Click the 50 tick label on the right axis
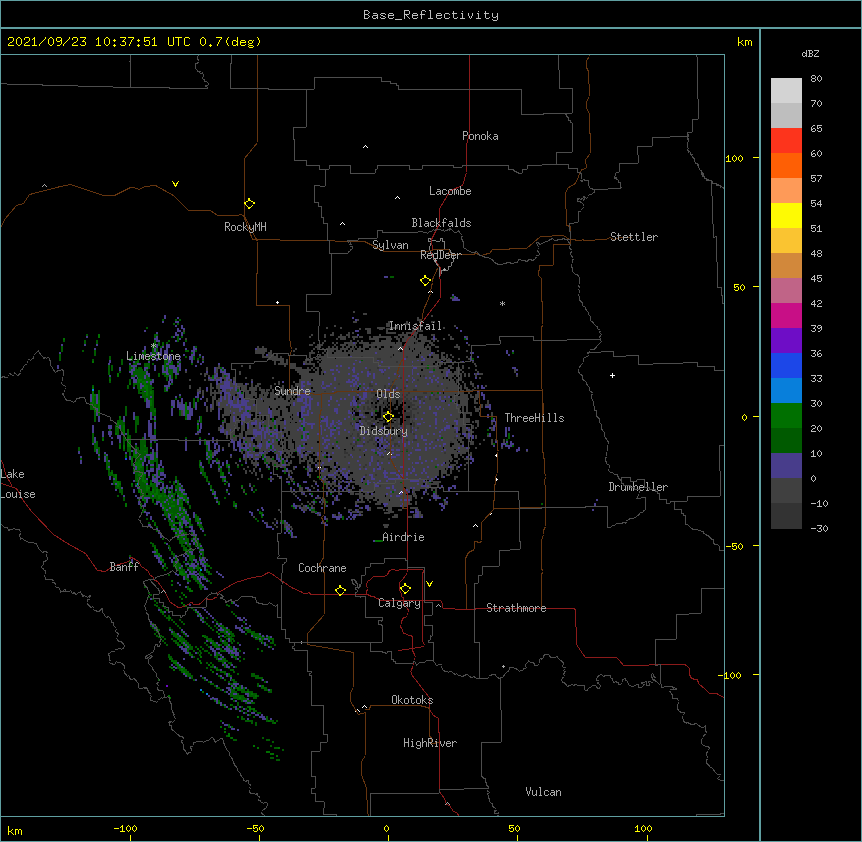Viewport: 862px width, 842px height. [739, 287]
